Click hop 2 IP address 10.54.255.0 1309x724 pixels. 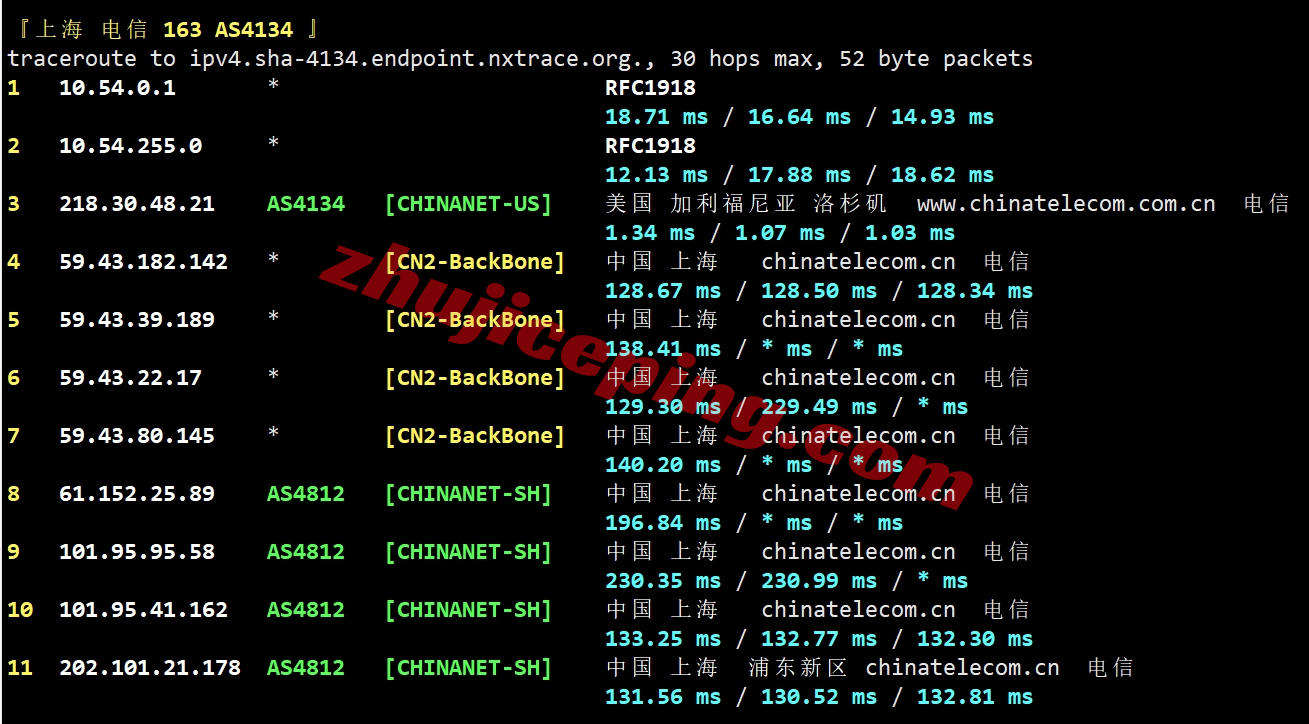point(130,146)
